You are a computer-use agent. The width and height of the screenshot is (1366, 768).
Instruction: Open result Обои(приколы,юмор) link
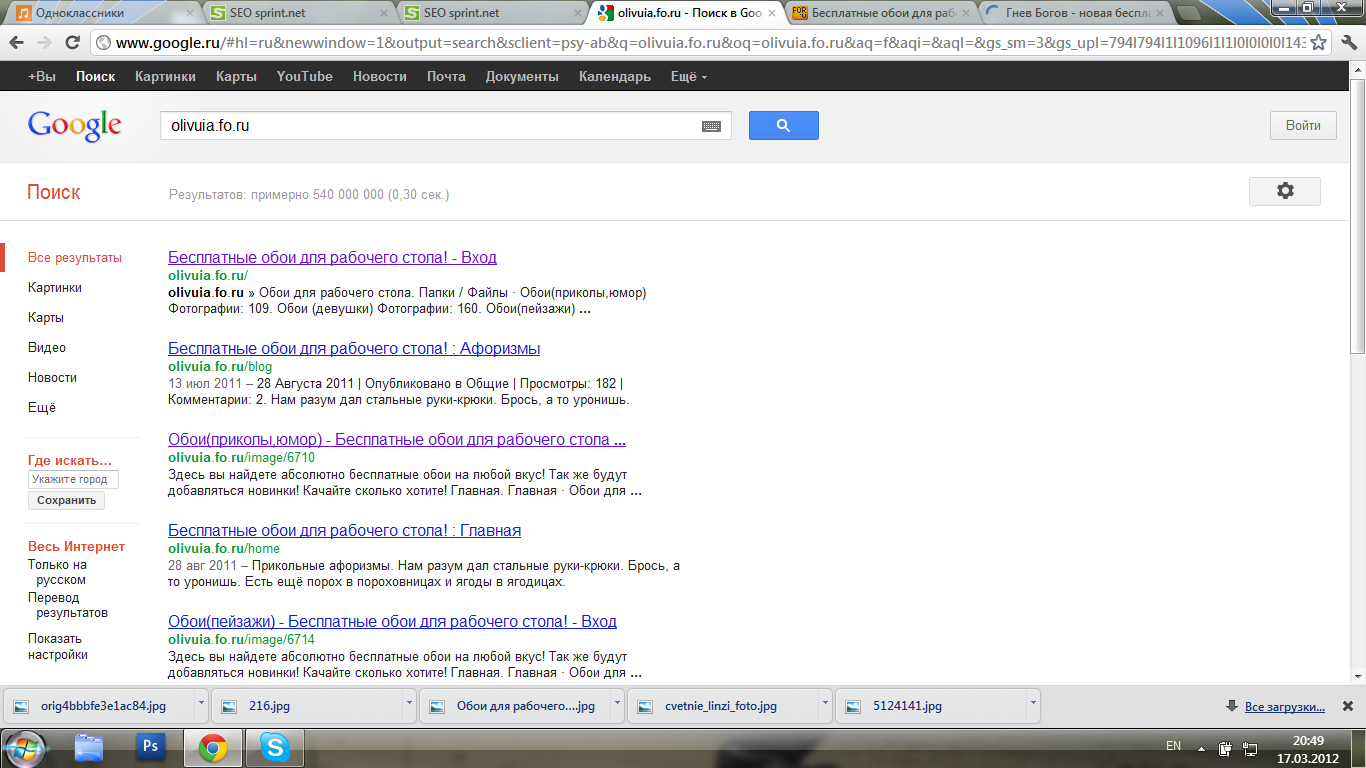click(x=397, y=439)
